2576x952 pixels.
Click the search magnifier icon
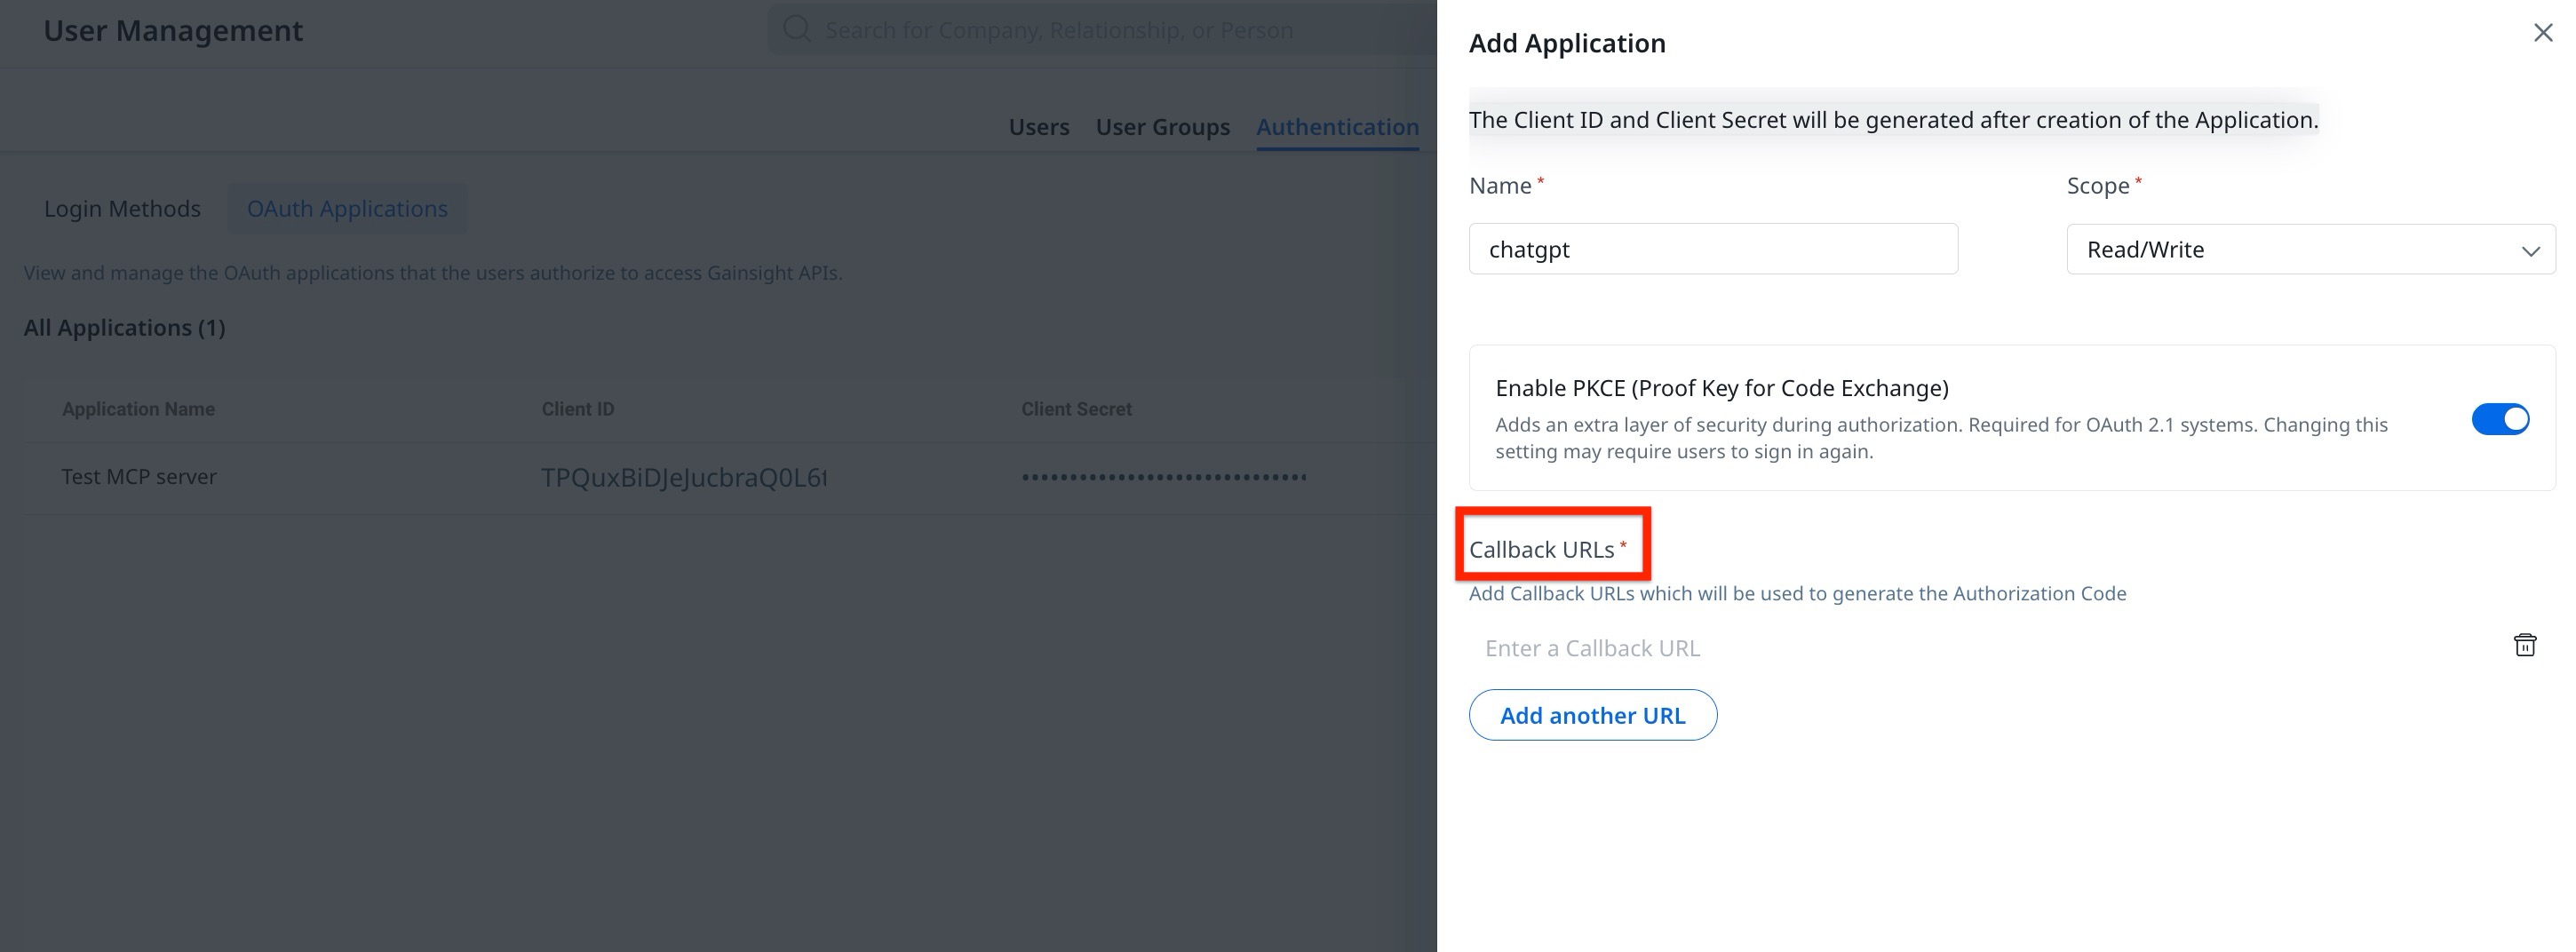796,30
